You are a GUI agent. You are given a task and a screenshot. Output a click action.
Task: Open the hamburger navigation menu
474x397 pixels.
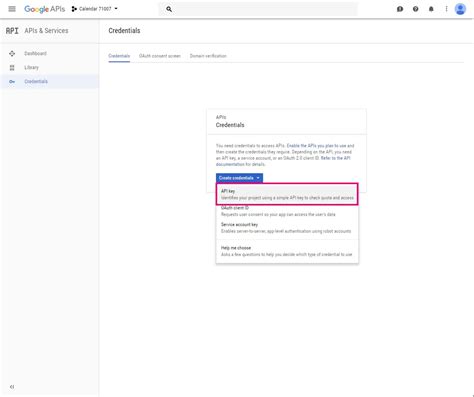[12, 9]
